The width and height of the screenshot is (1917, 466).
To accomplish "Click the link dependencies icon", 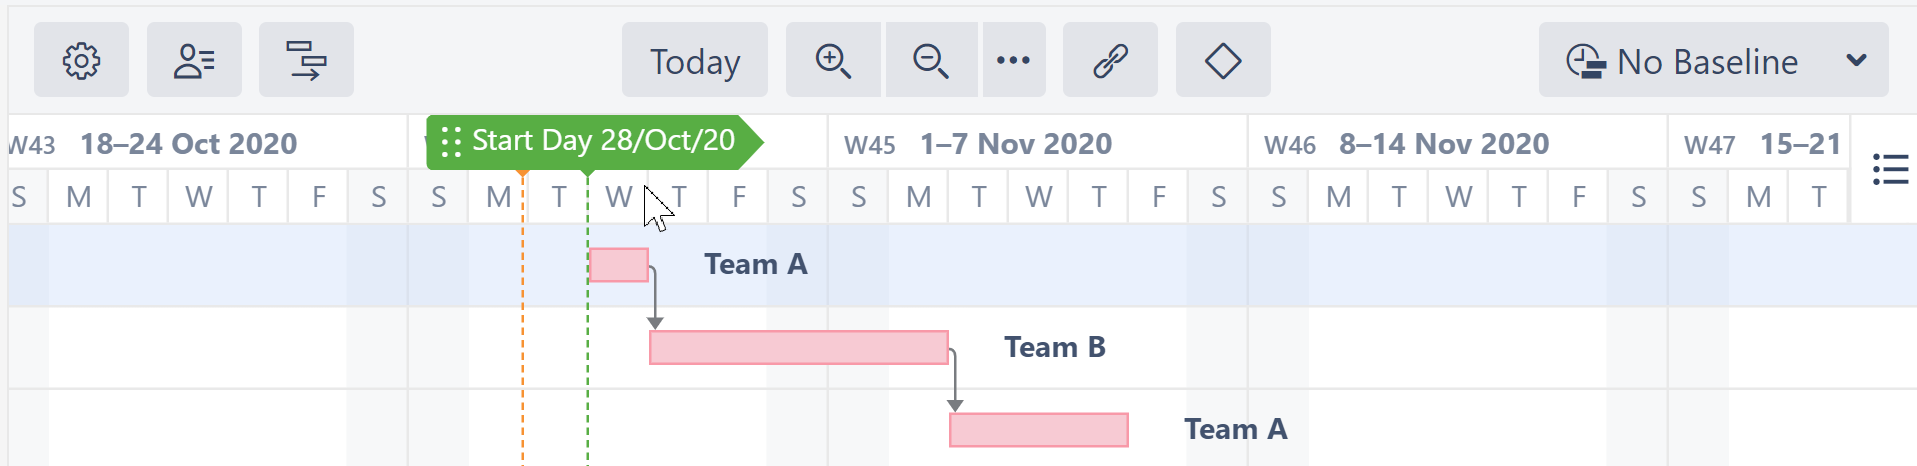I will (x=1110, y=61).
